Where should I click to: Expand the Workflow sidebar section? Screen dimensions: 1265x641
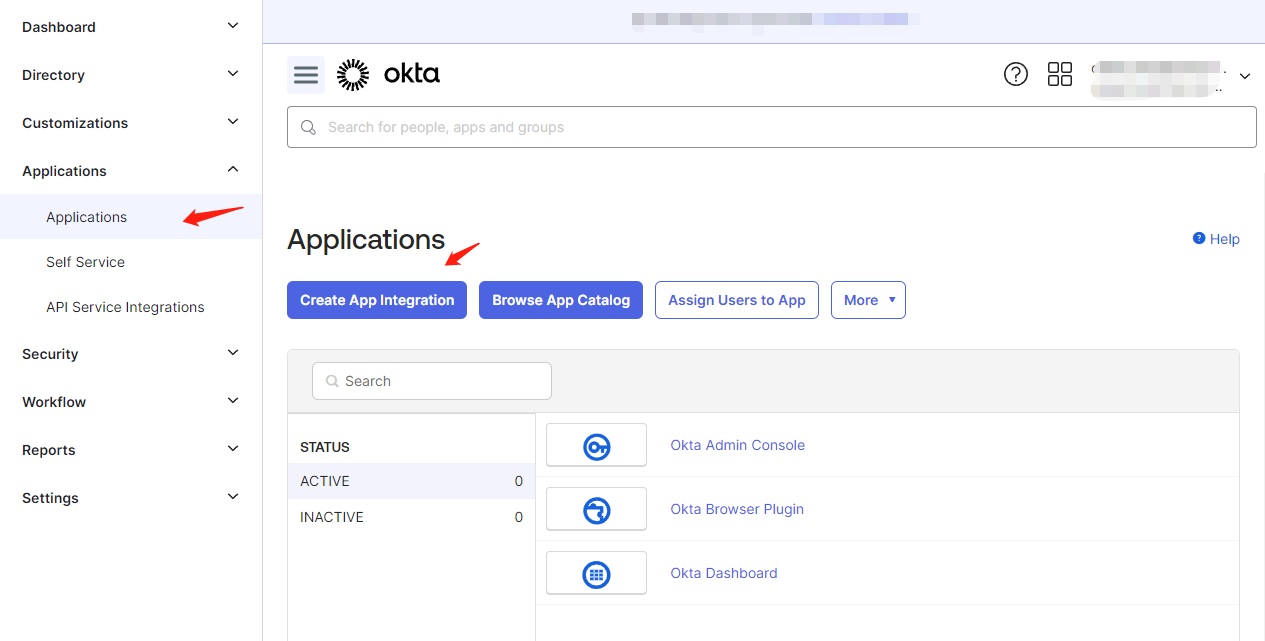click(x=131, y=402)
